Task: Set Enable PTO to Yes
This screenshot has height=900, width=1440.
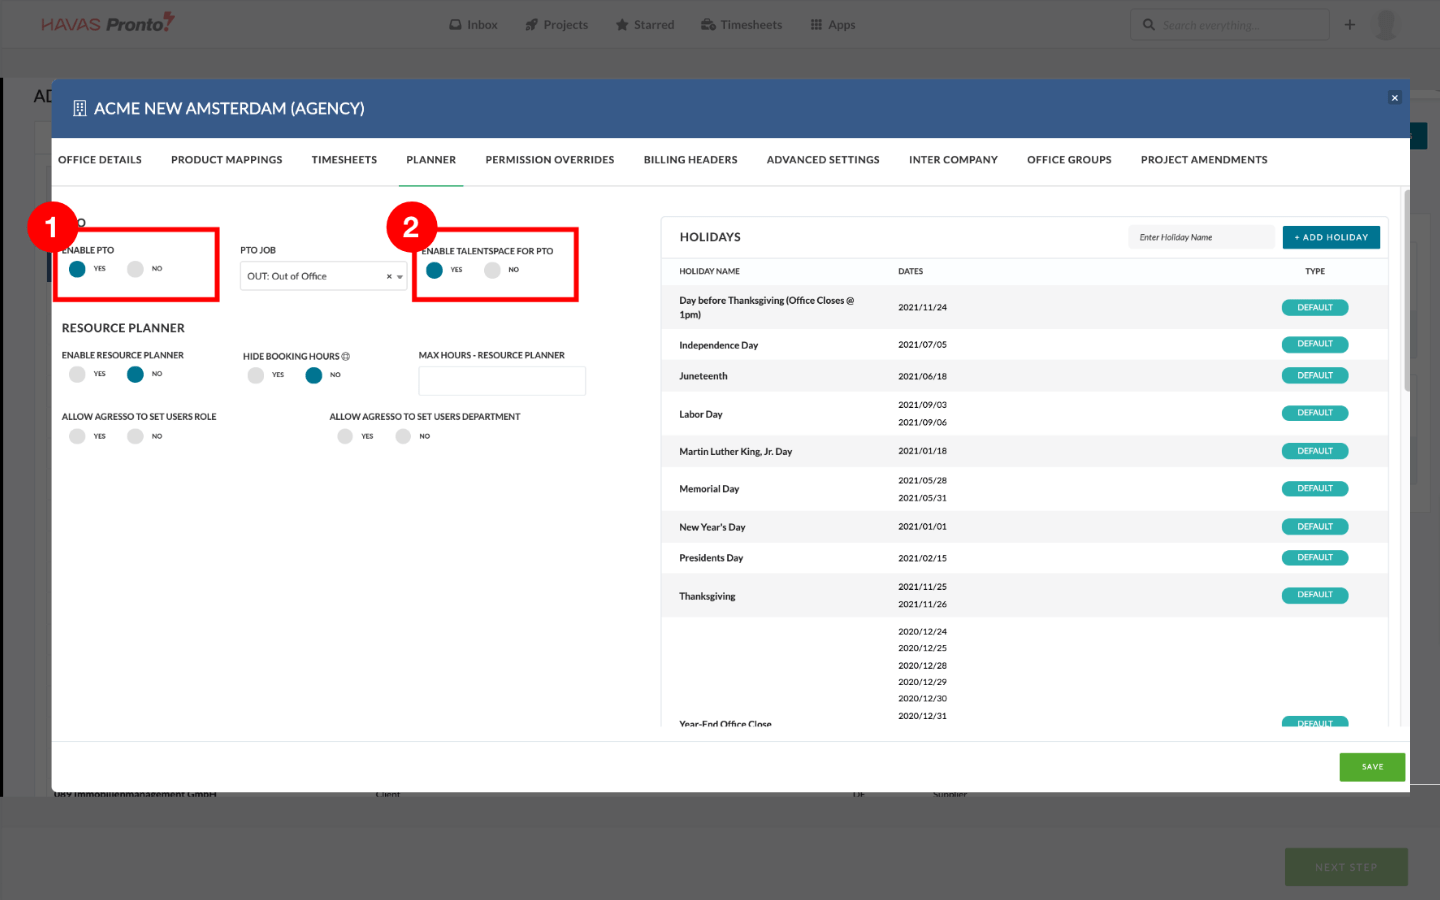Action: click(x=77, y=269)
